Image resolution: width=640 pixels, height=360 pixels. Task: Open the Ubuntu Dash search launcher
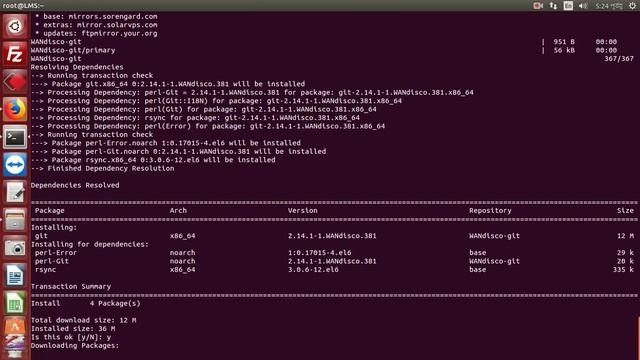pos(15,27)
